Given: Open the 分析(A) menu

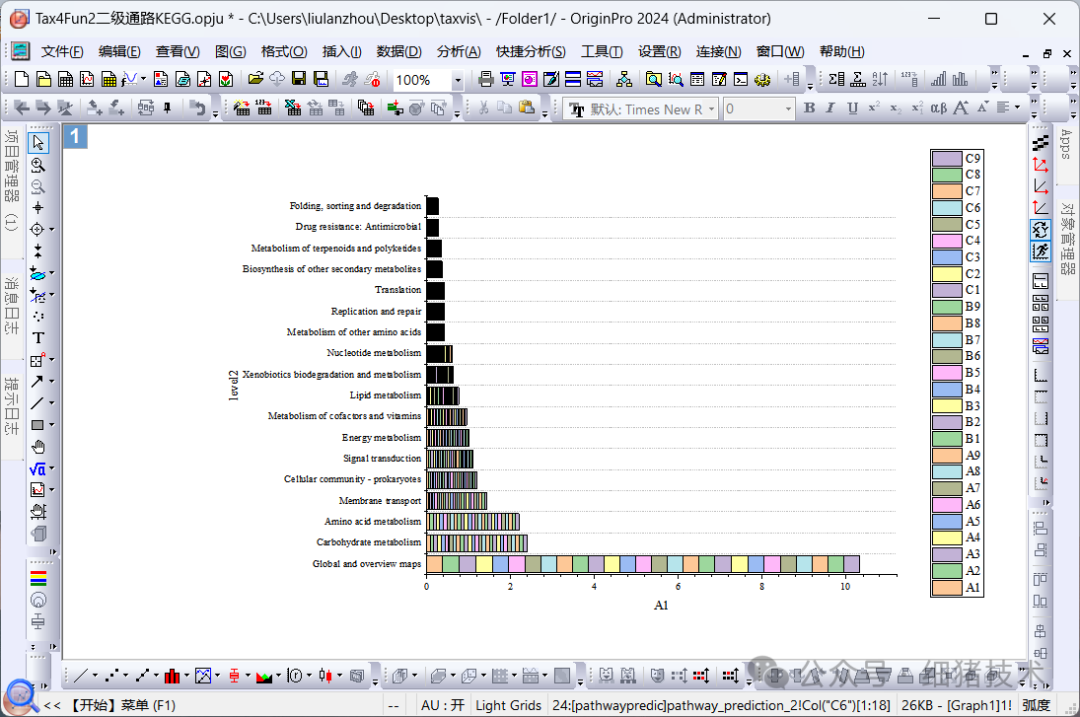Looking at the screenshot, I should [458, 52].
